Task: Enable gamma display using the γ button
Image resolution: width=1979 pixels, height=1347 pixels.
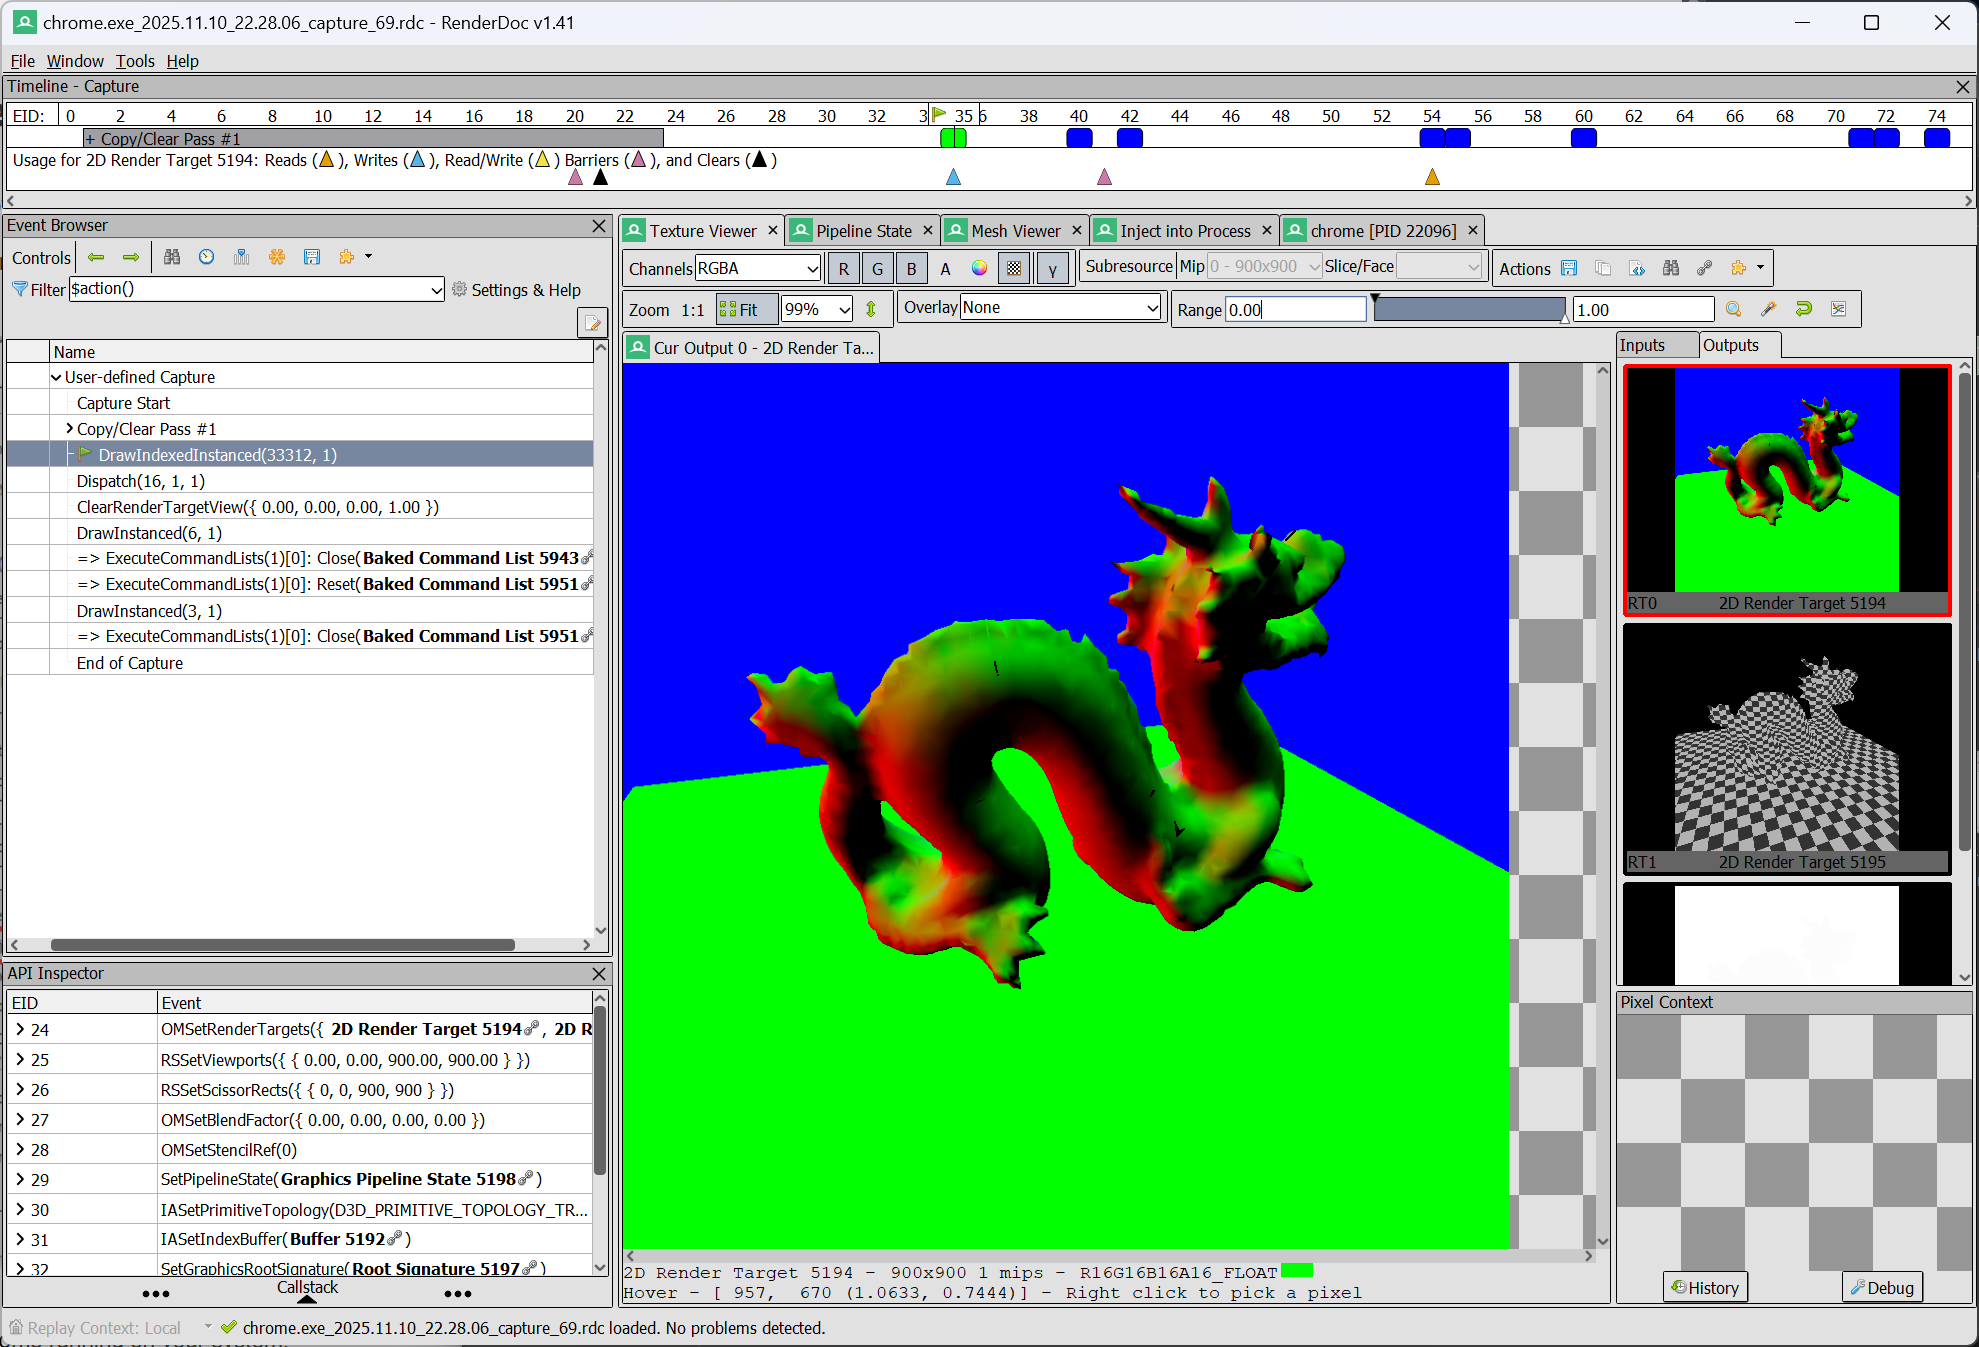Action: [x=1052, y=268]
